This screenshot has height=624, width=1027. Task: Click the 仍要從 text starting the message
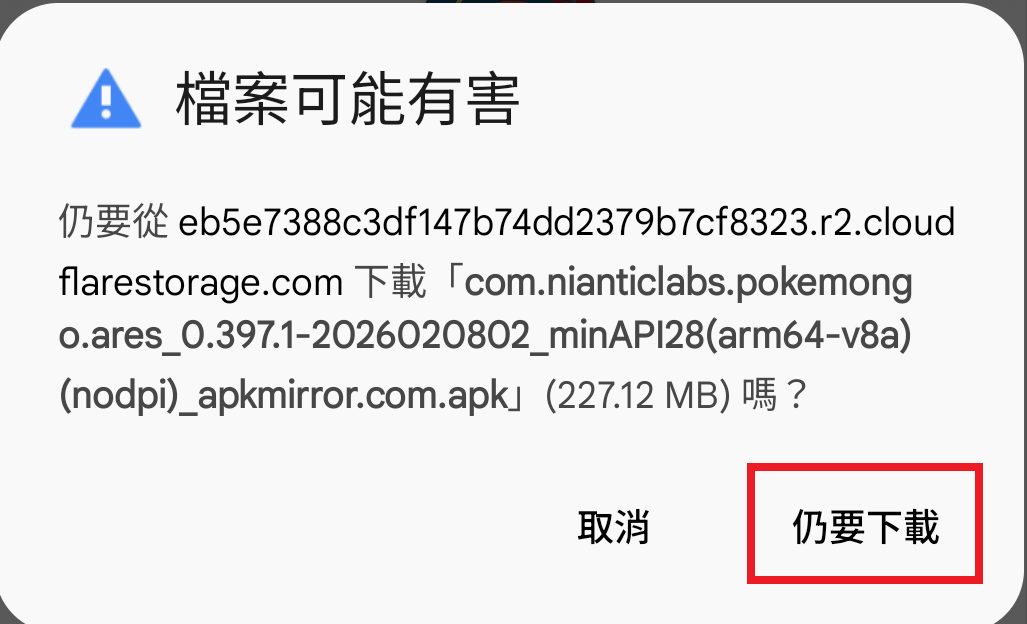click(114, 221)
